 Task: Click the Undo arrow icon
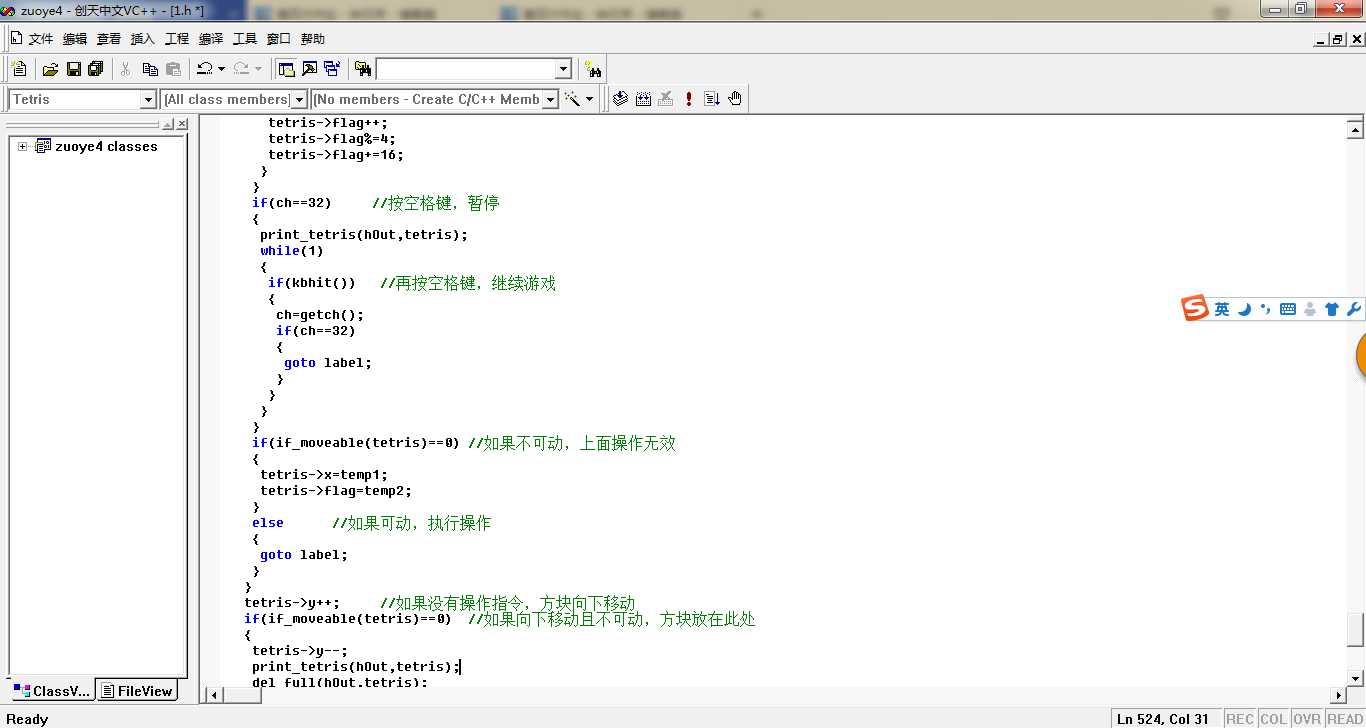coord(204,69)
